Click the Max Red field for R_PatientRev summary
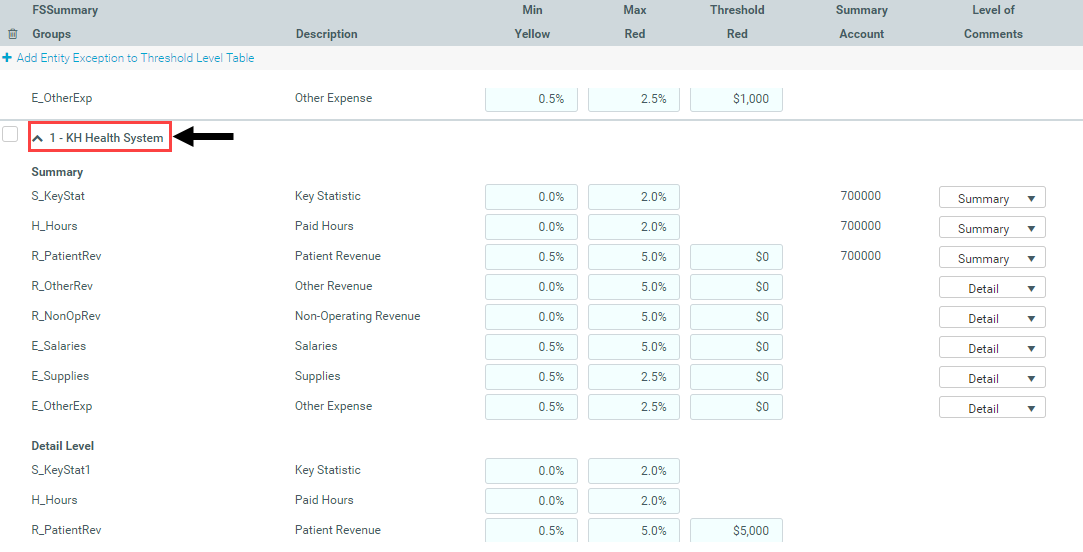 (x=634, y=257)
